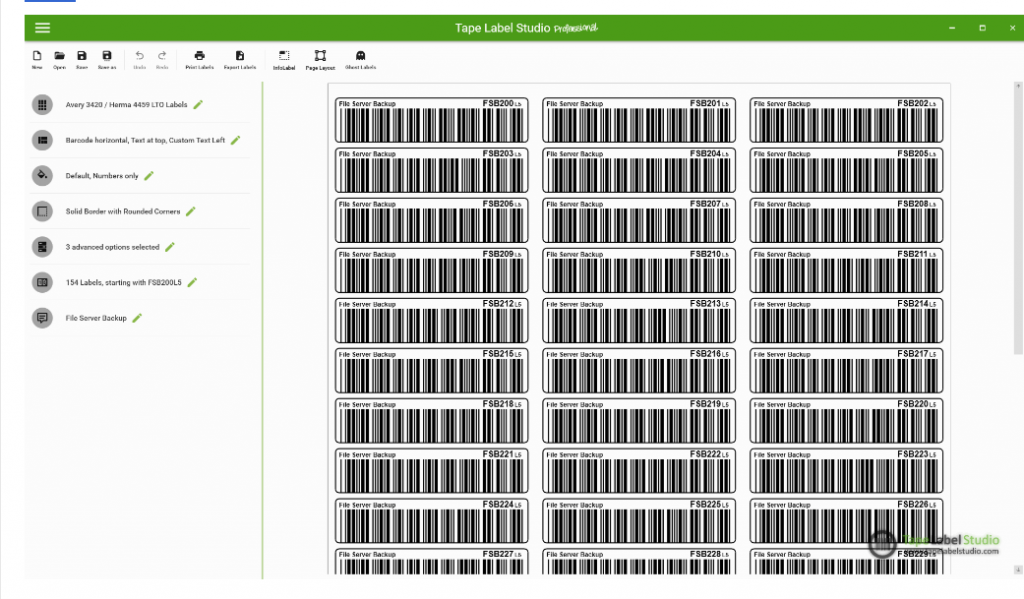
Task: Select the FSB212 barcode label
Action: click(x=432, y=321)
